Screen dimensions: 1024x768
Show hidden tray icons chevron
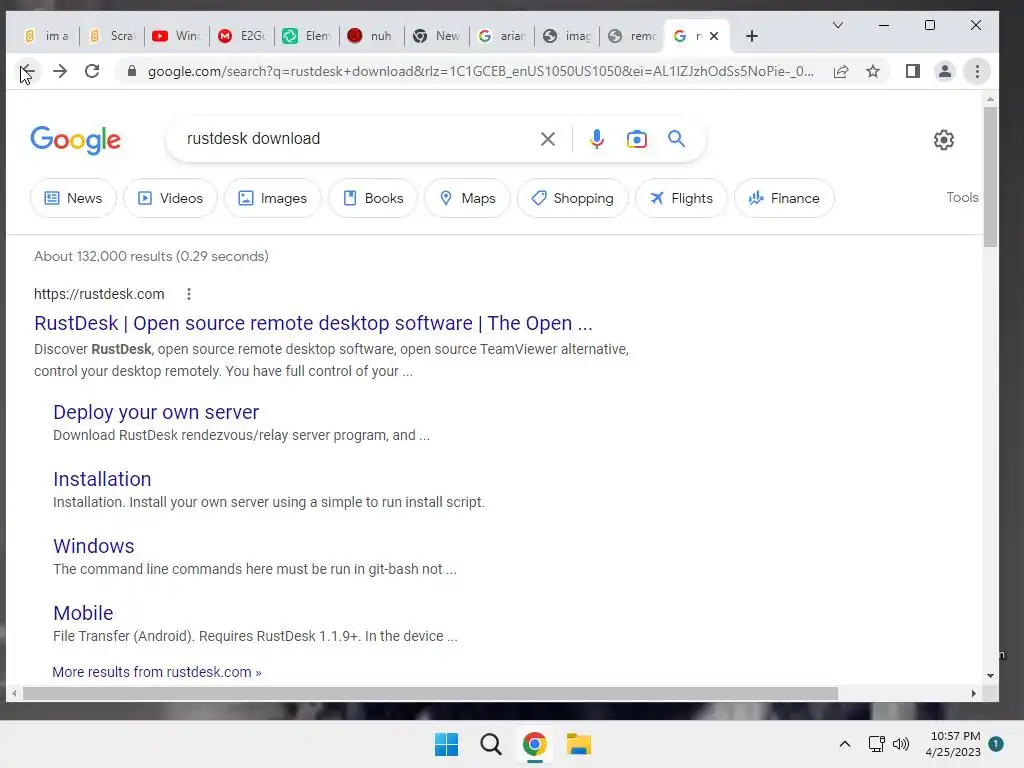844,744
